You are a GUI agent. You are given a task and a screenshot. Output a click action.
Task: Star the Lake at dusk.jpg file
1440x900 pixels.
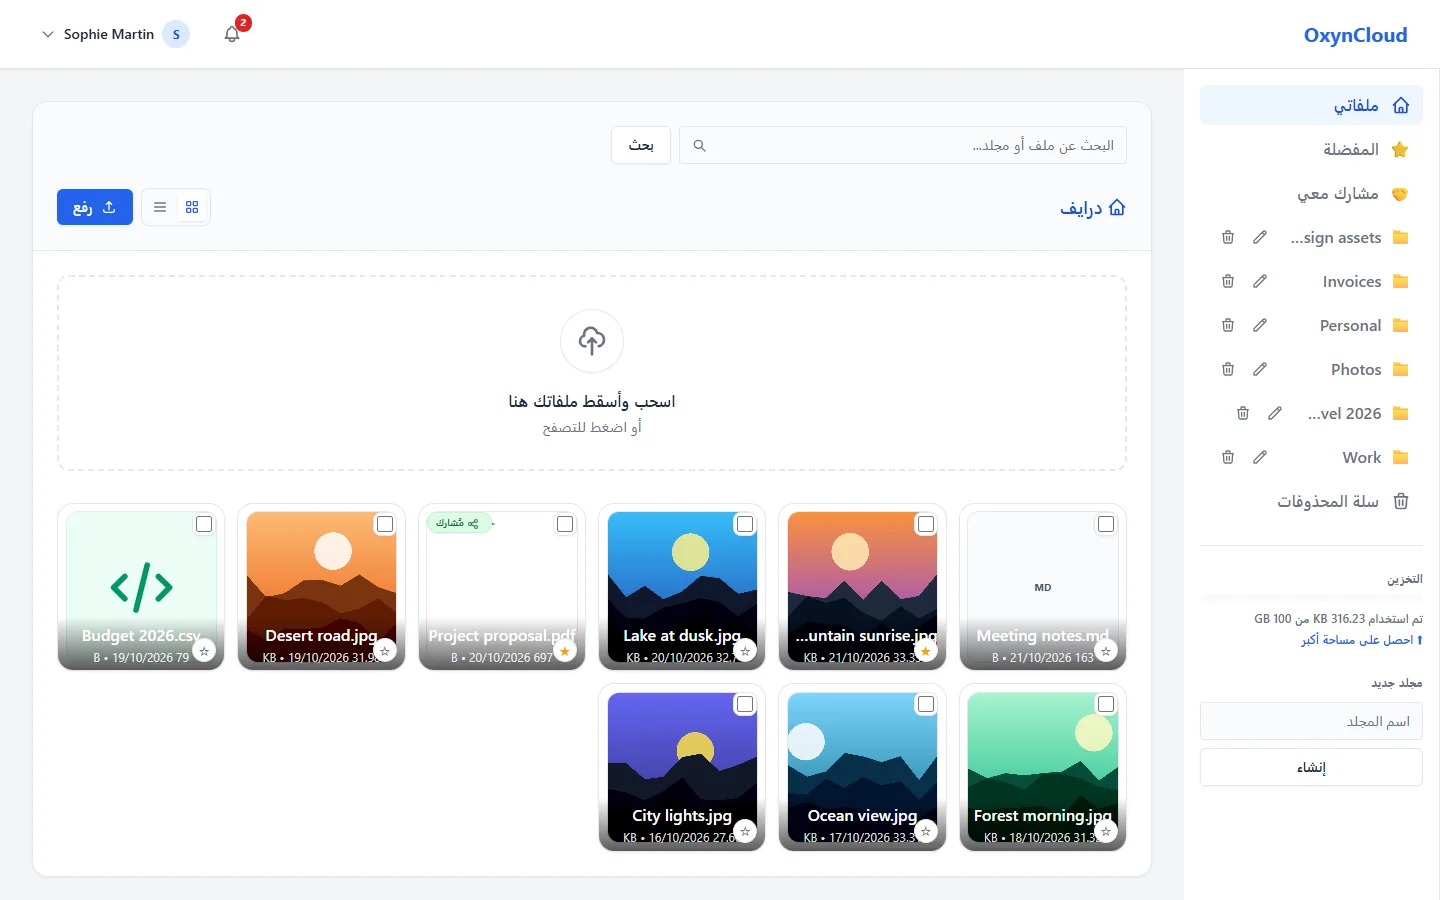[745, 651]
